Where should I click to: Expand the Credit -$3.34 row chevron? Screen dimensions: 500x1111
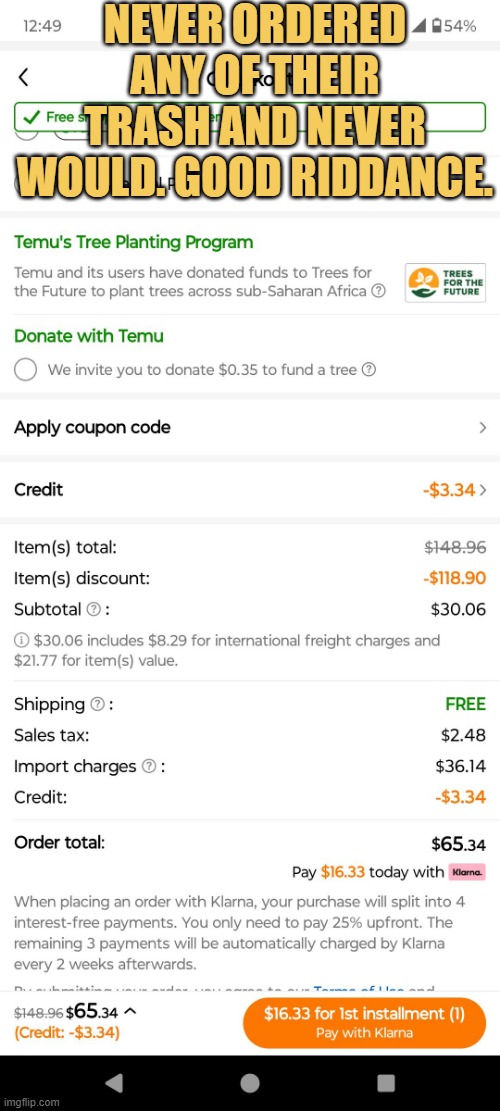coord(483,490)
